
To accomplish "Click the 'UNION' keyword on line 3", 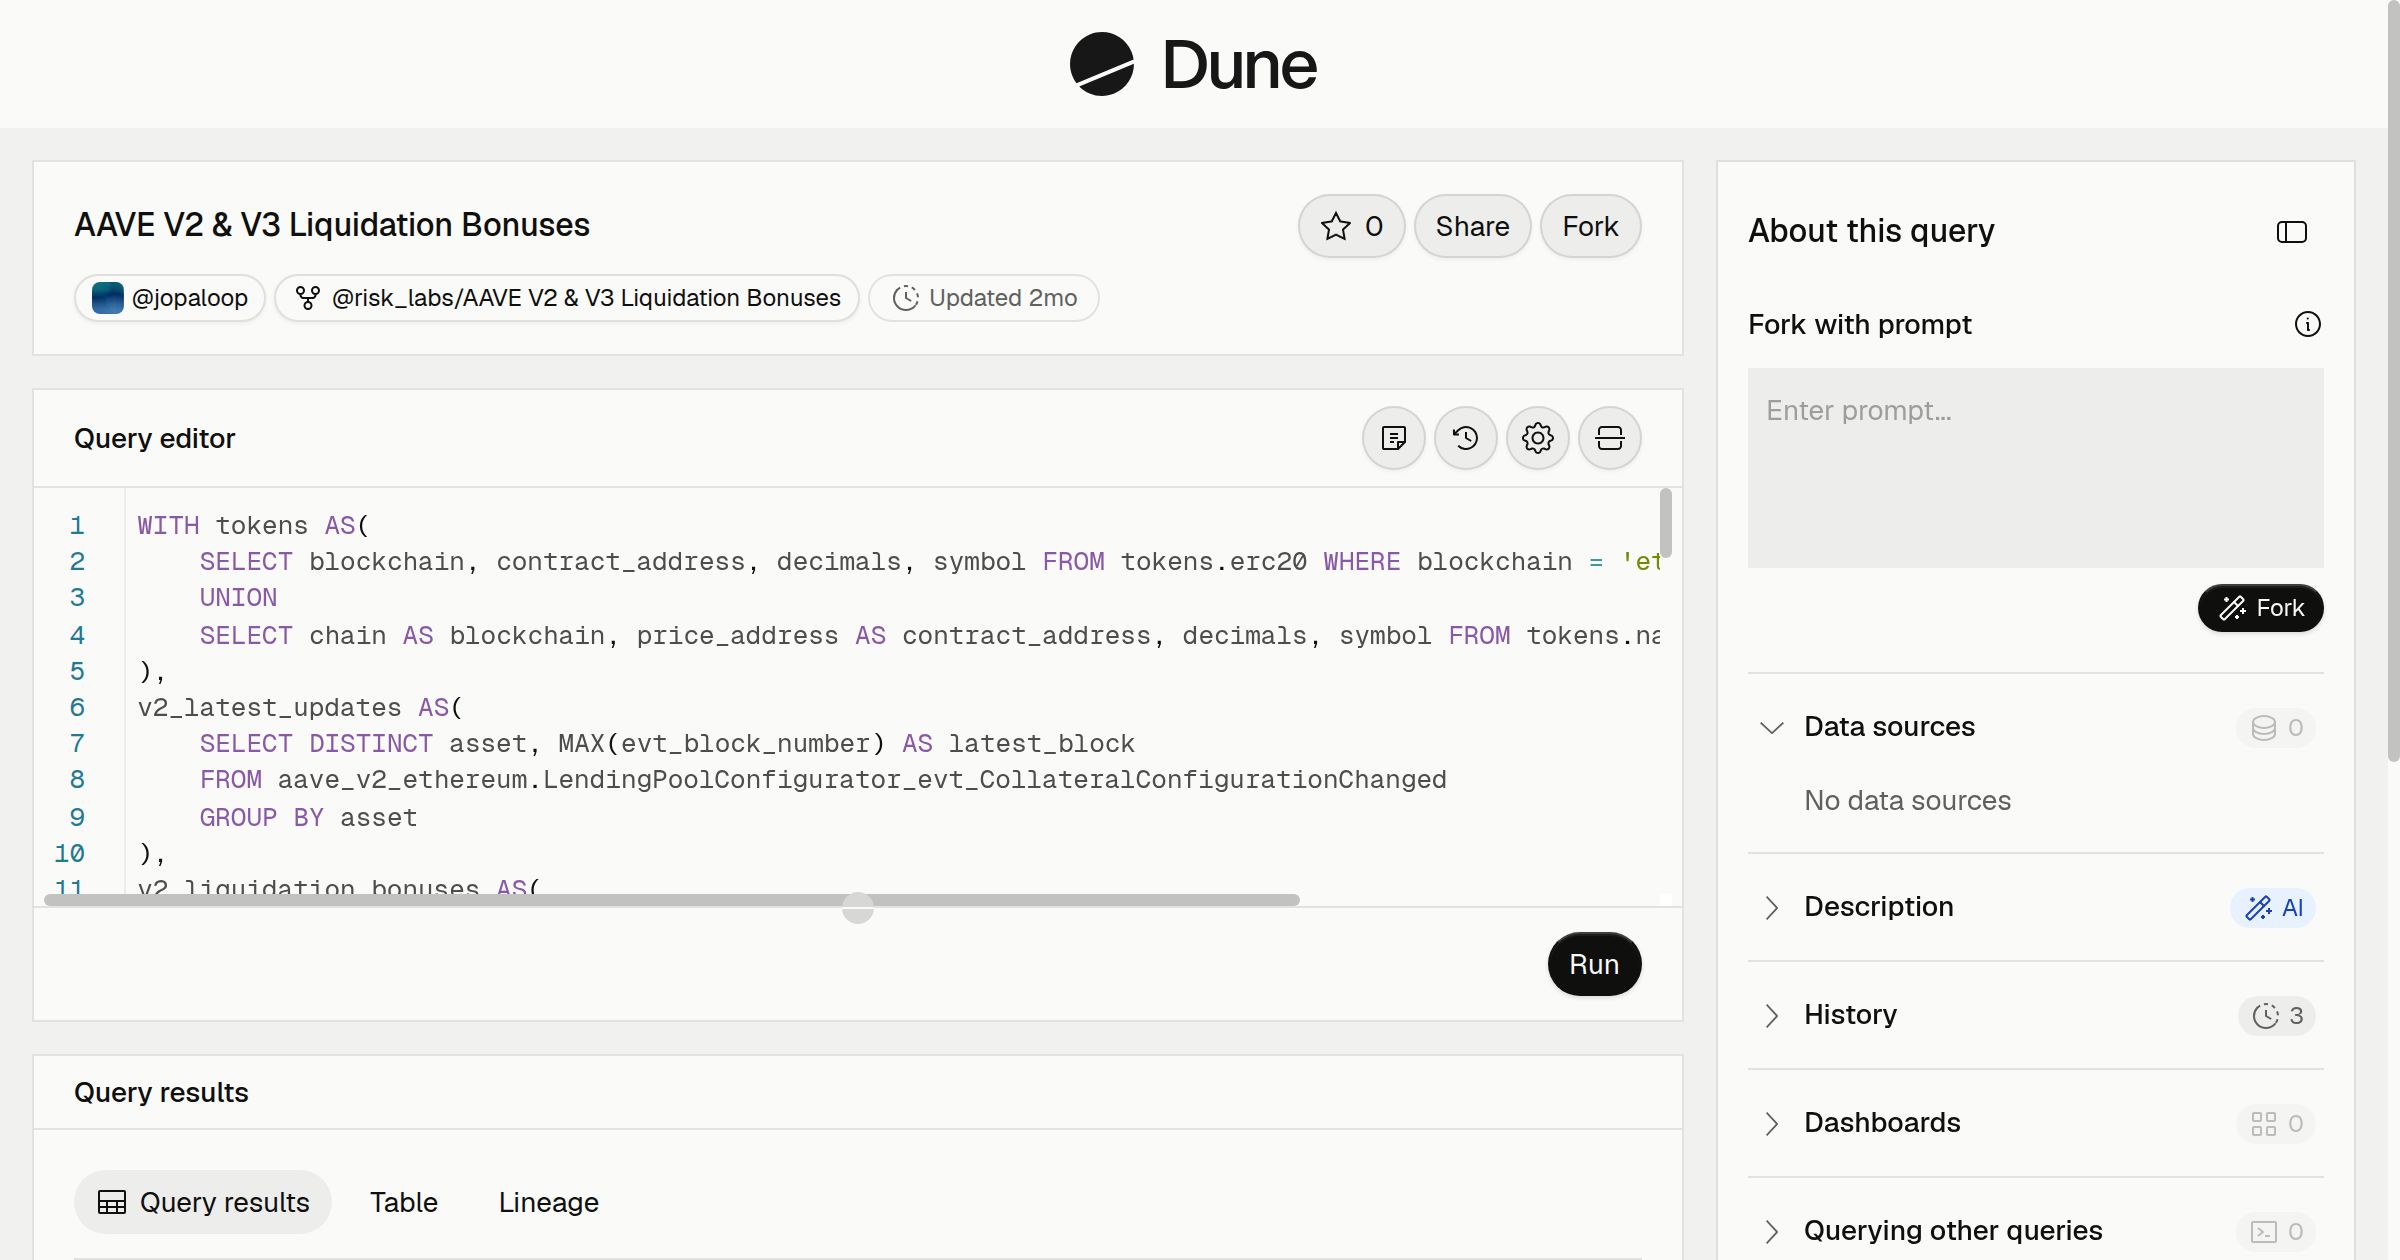I will pos(238,598).
